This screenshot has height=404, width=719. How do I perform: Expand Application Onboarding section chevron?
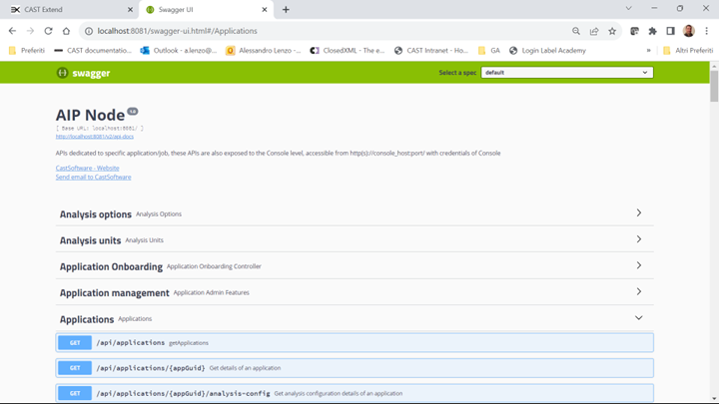[x=639, y=265]
